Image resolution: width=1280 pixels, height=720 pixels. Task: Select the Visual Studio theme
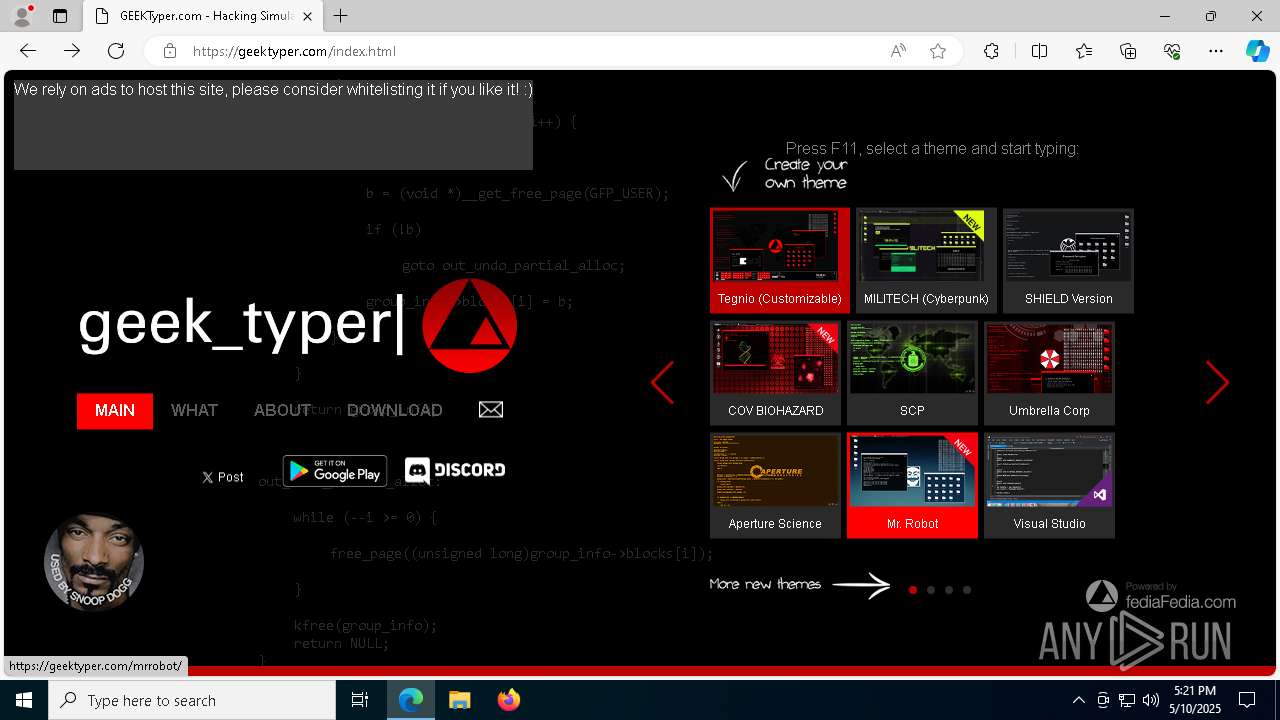[1049, 486]
